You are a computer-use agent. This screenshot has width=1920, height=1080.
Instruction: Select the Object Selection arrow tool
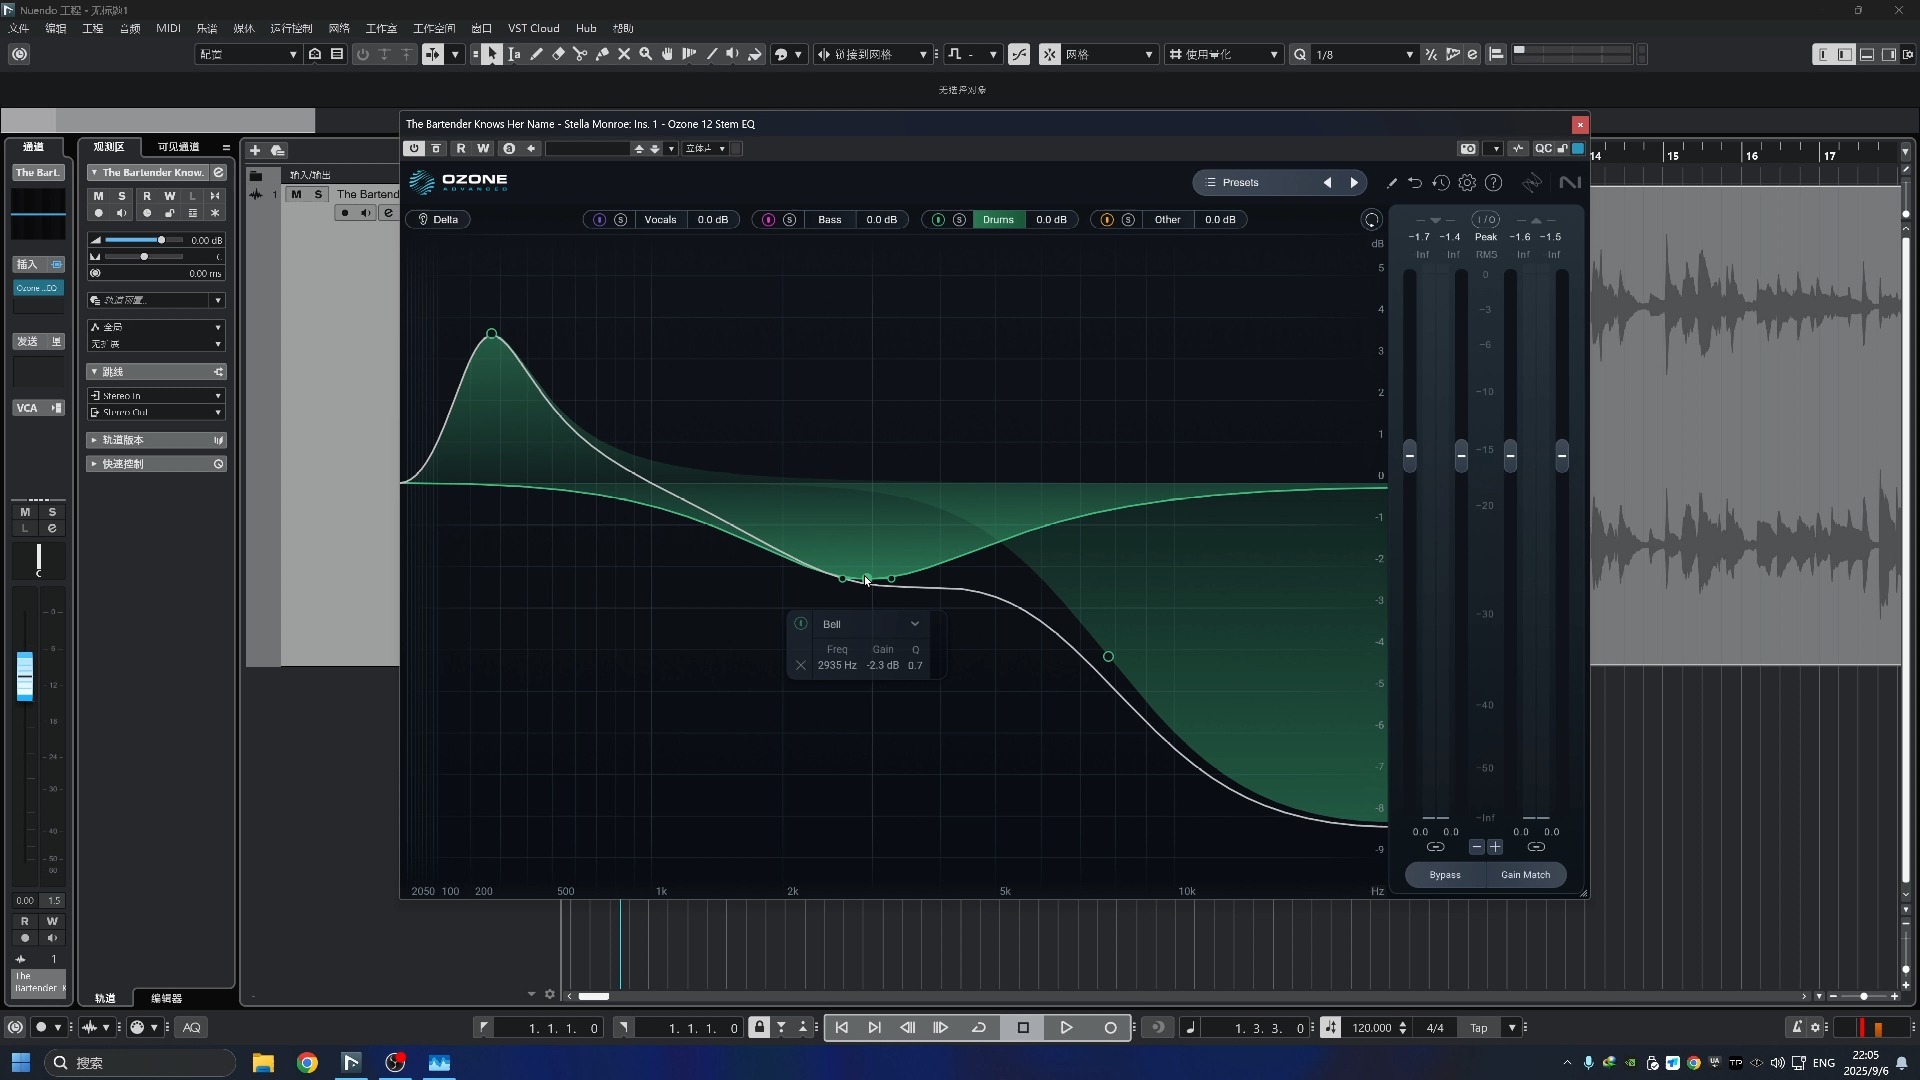click(x=492, y=54)
